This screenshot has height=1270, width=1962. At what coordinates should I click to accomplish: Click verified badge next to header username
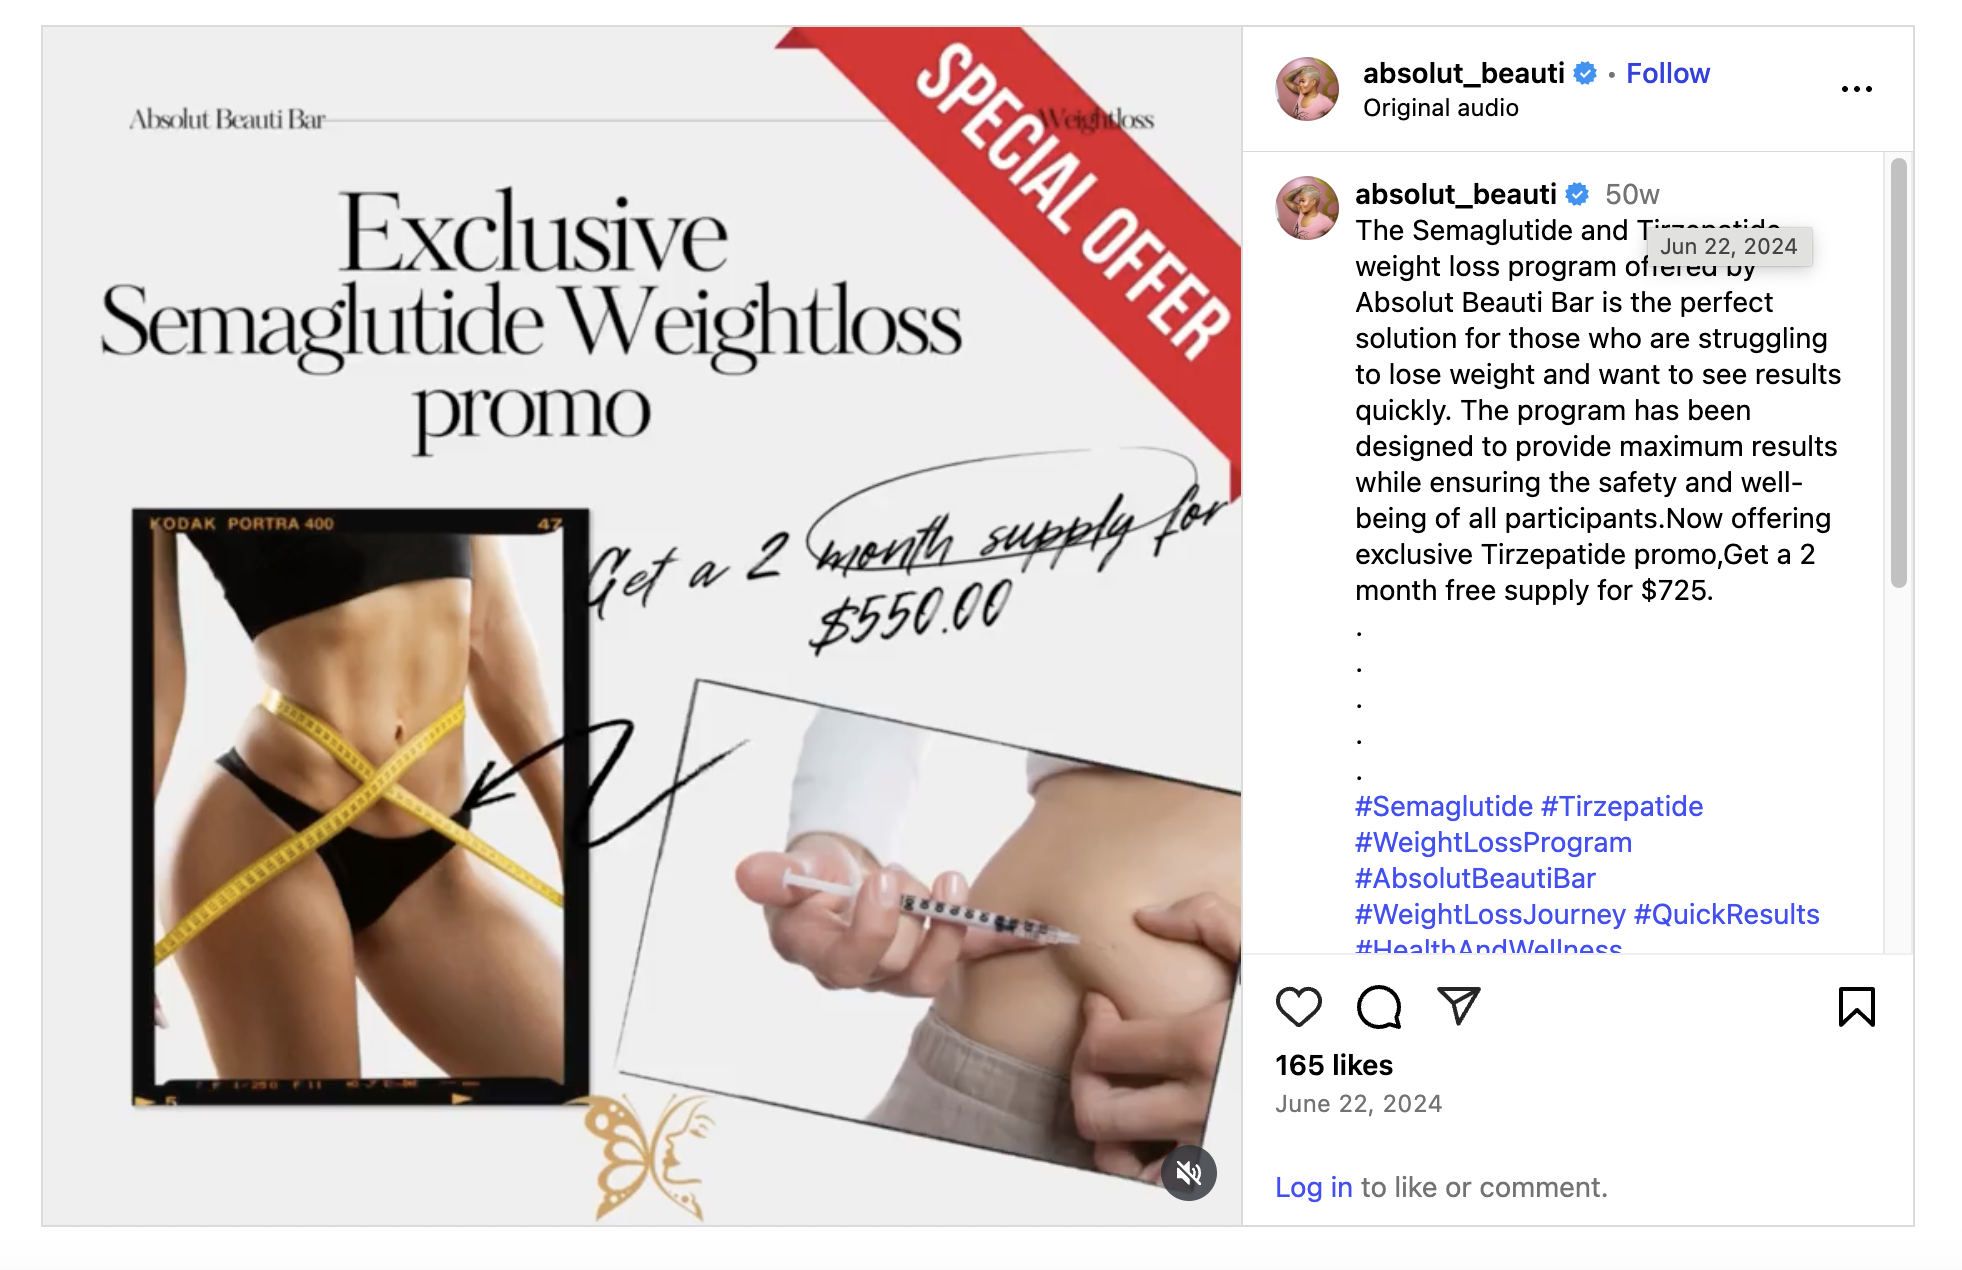[1584, 73]
